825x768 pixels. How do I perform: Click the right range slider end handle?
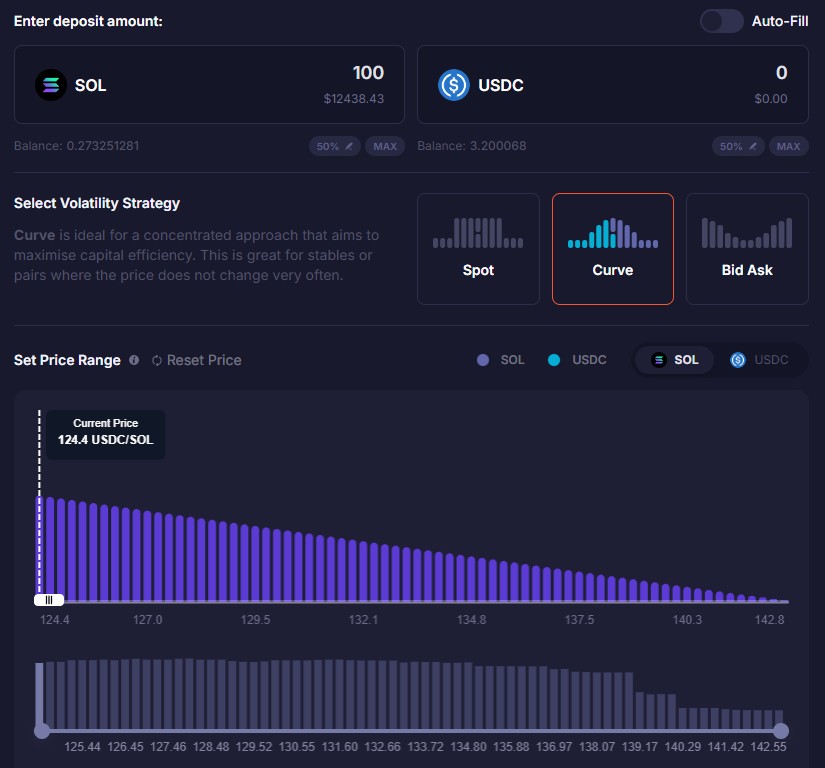coord(781,731)
